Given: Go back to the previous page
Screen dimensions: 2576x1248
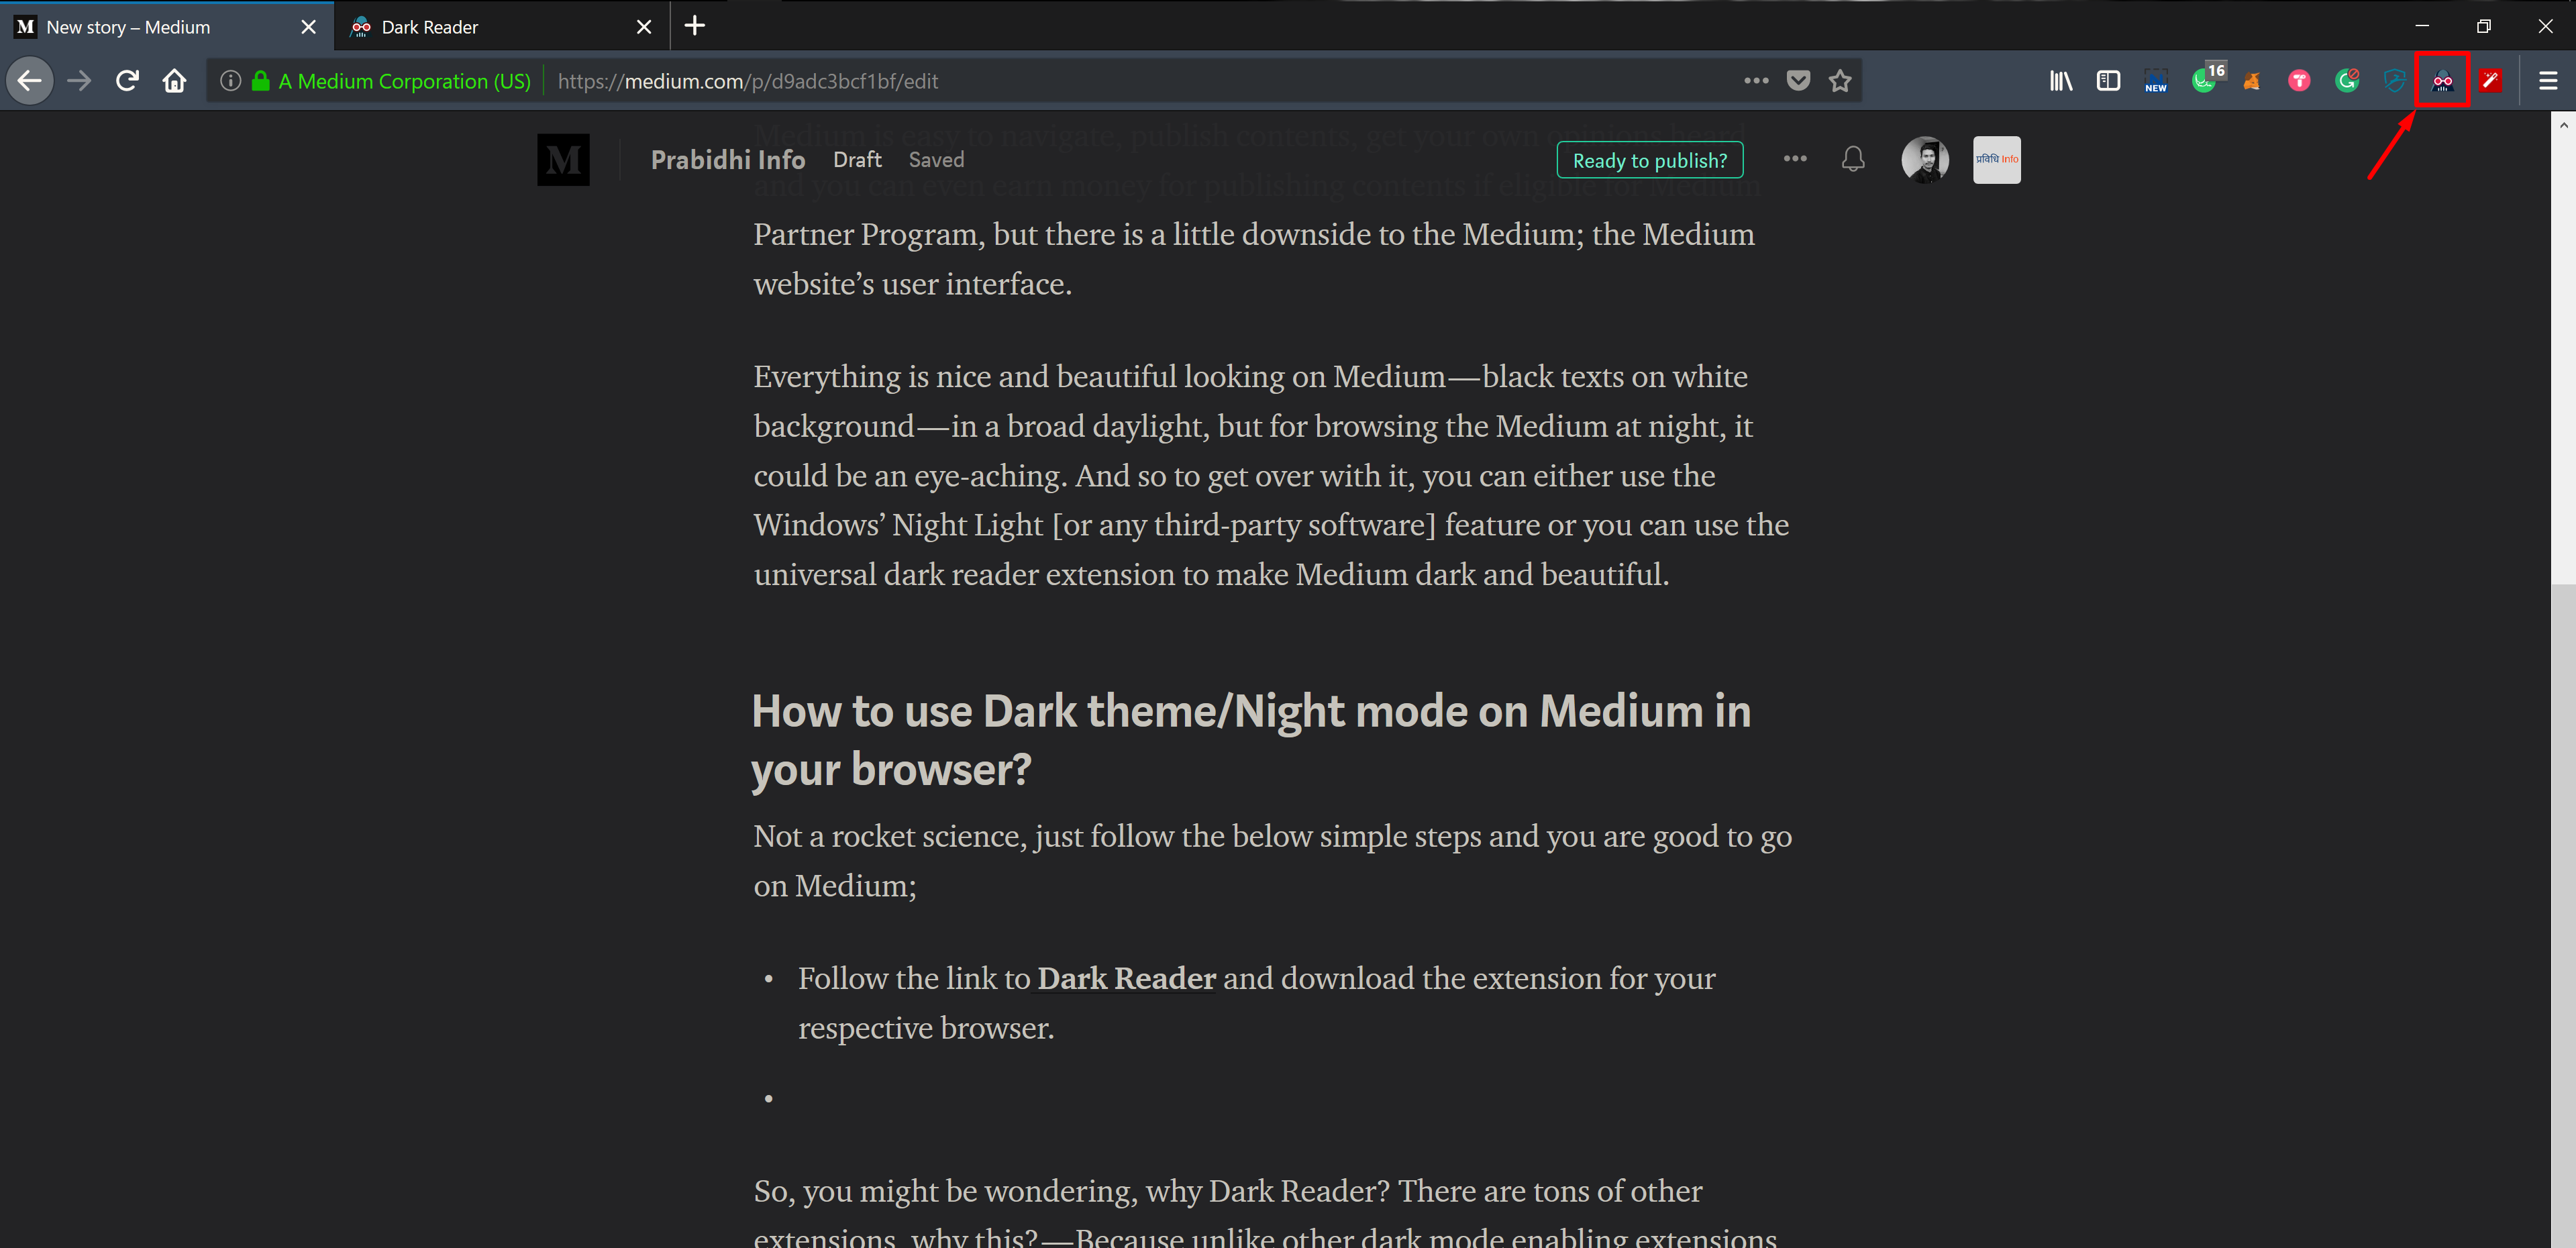Looking at the screenshot, I should tap(30, 81).
